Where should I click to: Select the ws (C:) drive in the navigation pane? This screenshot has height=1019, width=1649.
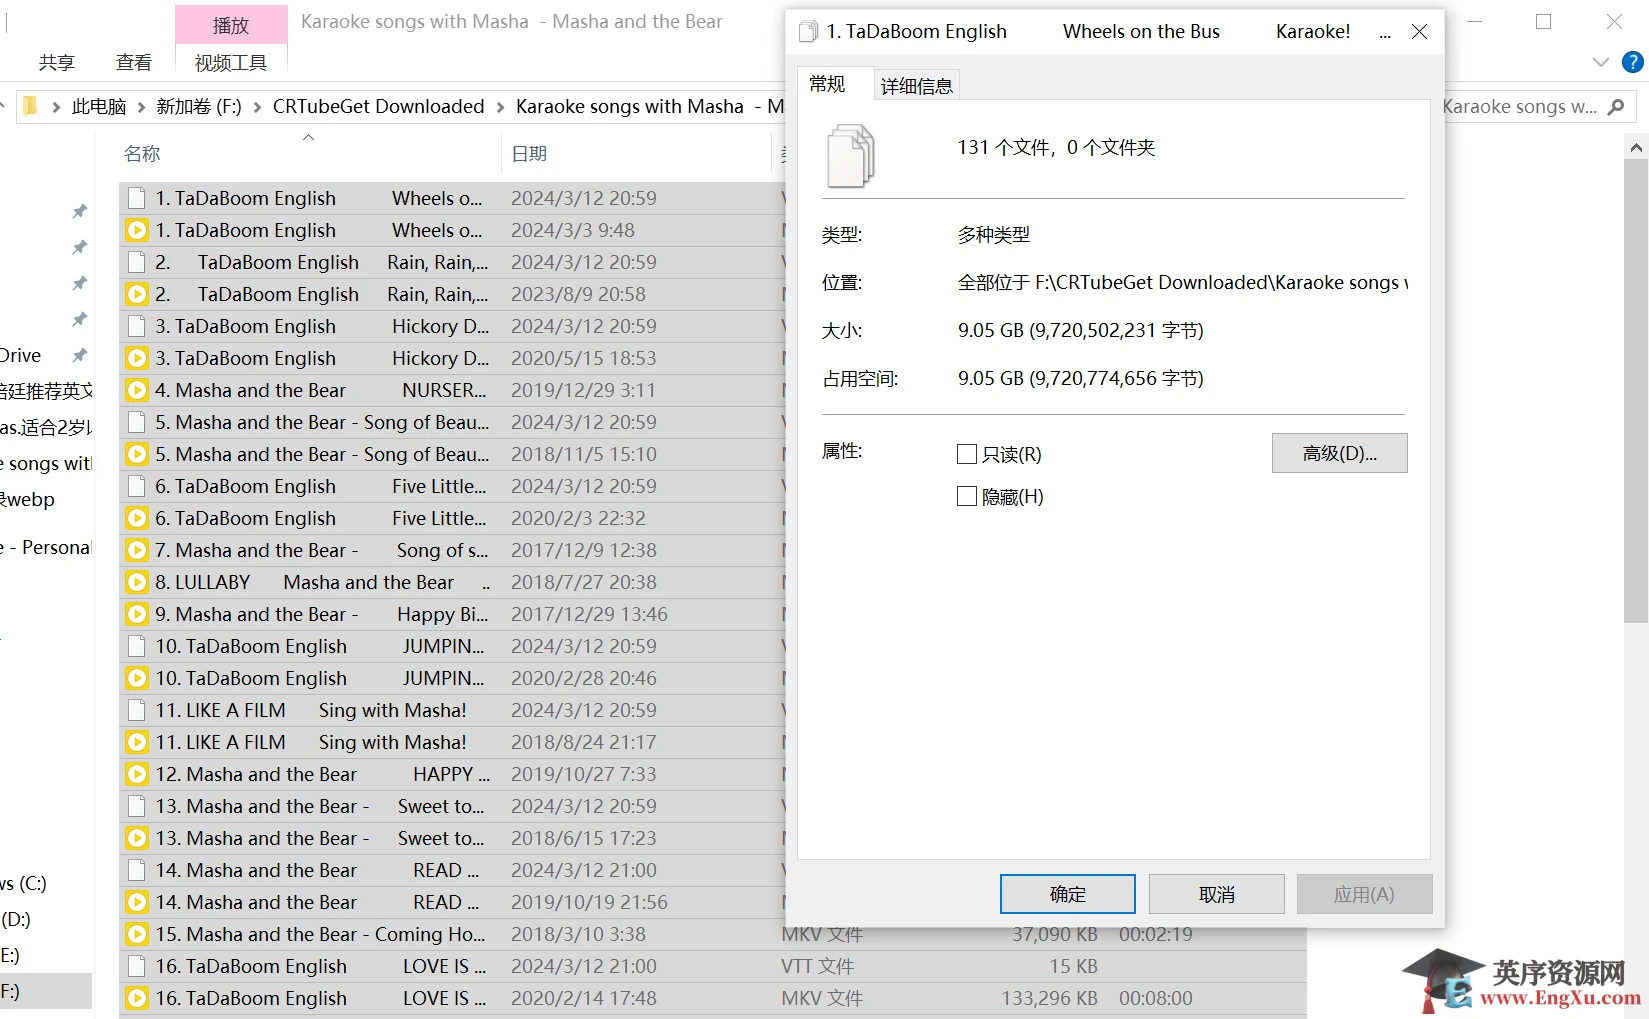click(x=23, y=883)
